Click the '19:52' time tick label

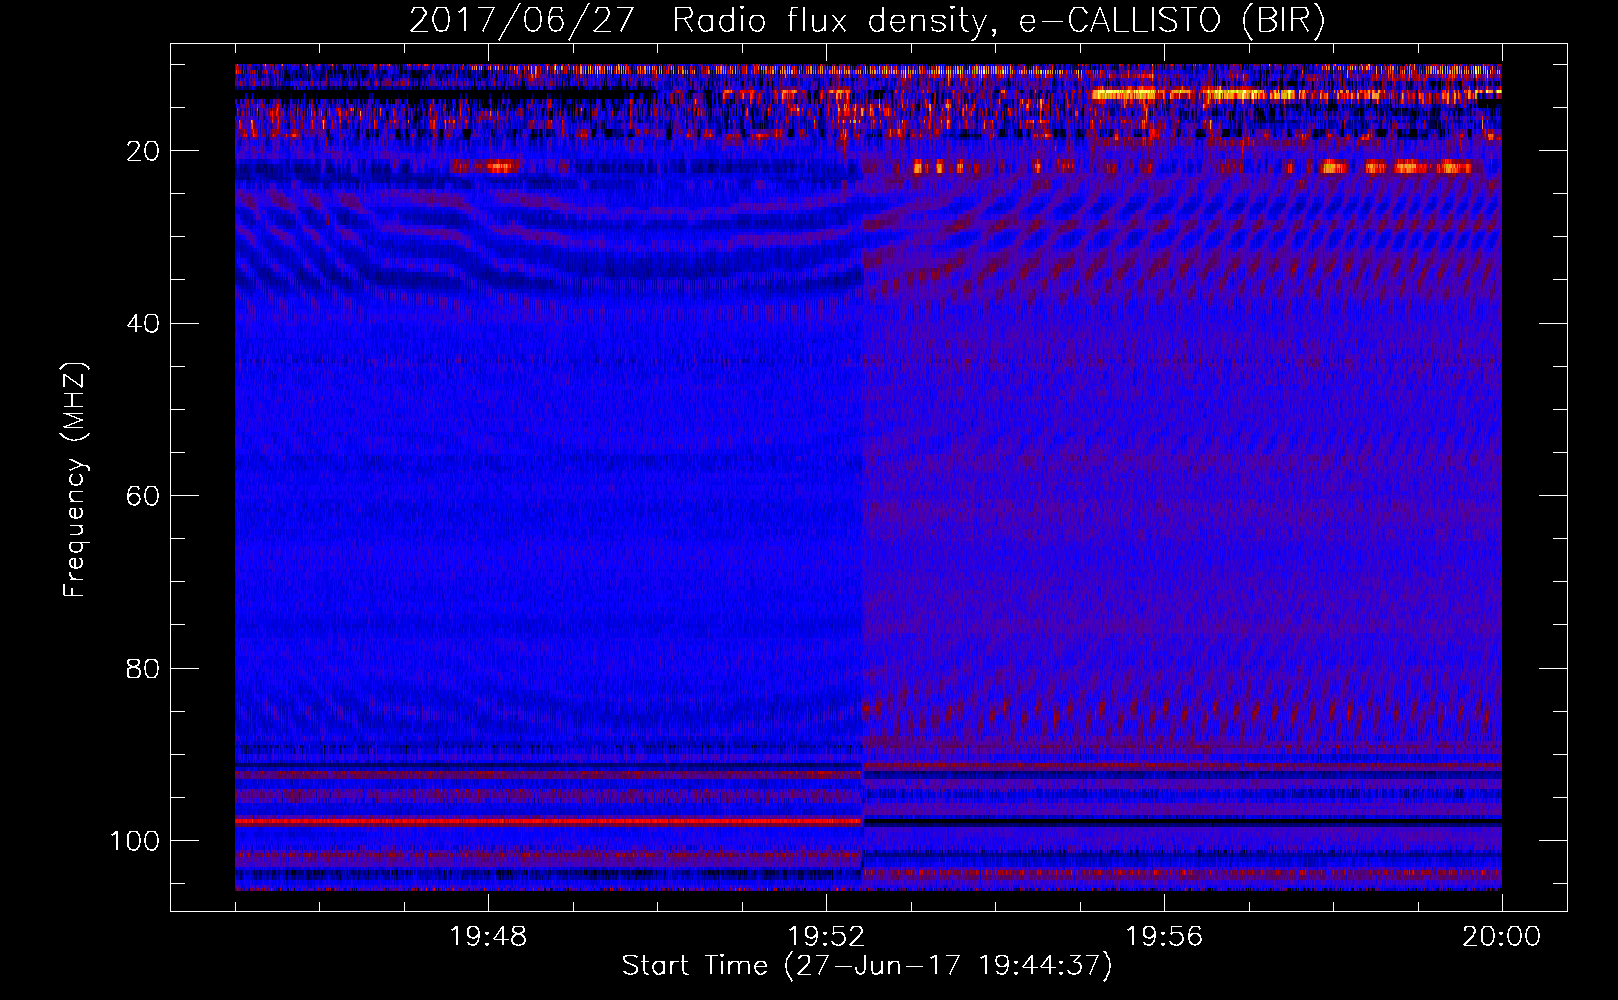click(826, 937)
